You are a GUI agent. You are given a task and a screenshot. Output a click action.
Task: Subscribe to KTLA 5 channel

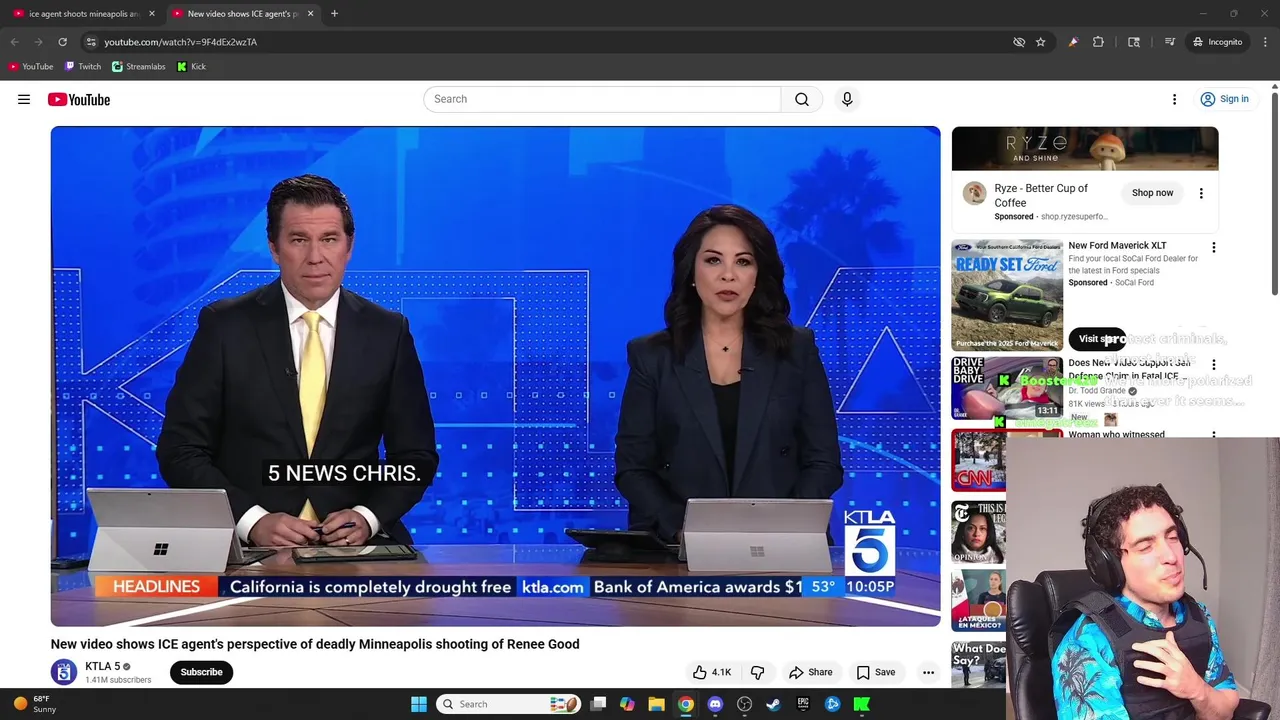coord(201,672)
